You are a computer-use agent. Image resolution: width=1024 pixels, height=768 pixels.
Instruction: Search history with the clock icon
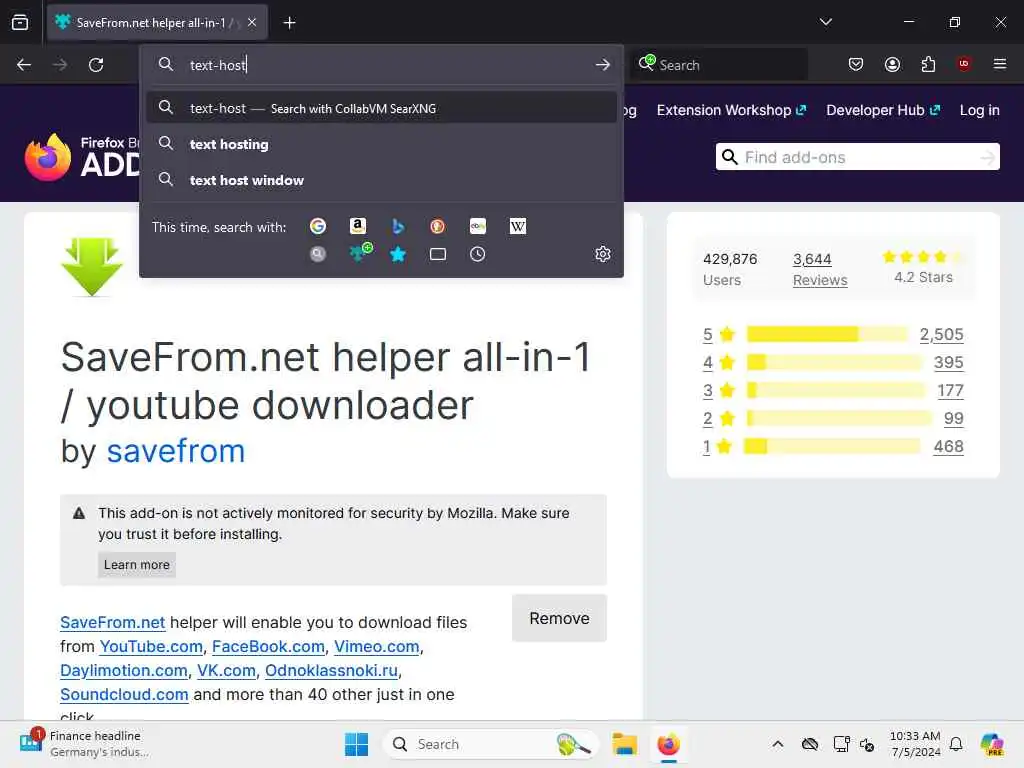click(x=477, y=254)
